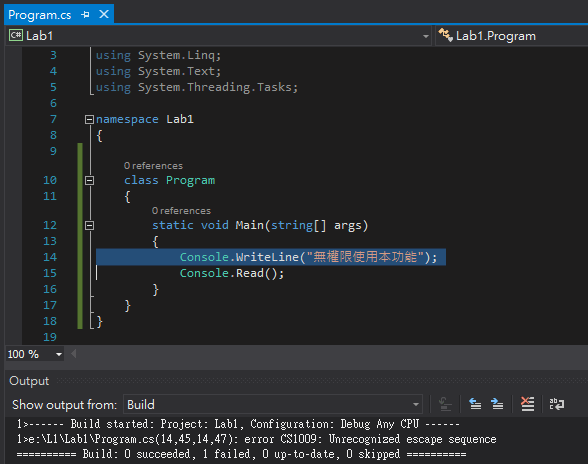Clear all Output pane text
The width and height of the screenshot is (588, 464).
[527, 404]
